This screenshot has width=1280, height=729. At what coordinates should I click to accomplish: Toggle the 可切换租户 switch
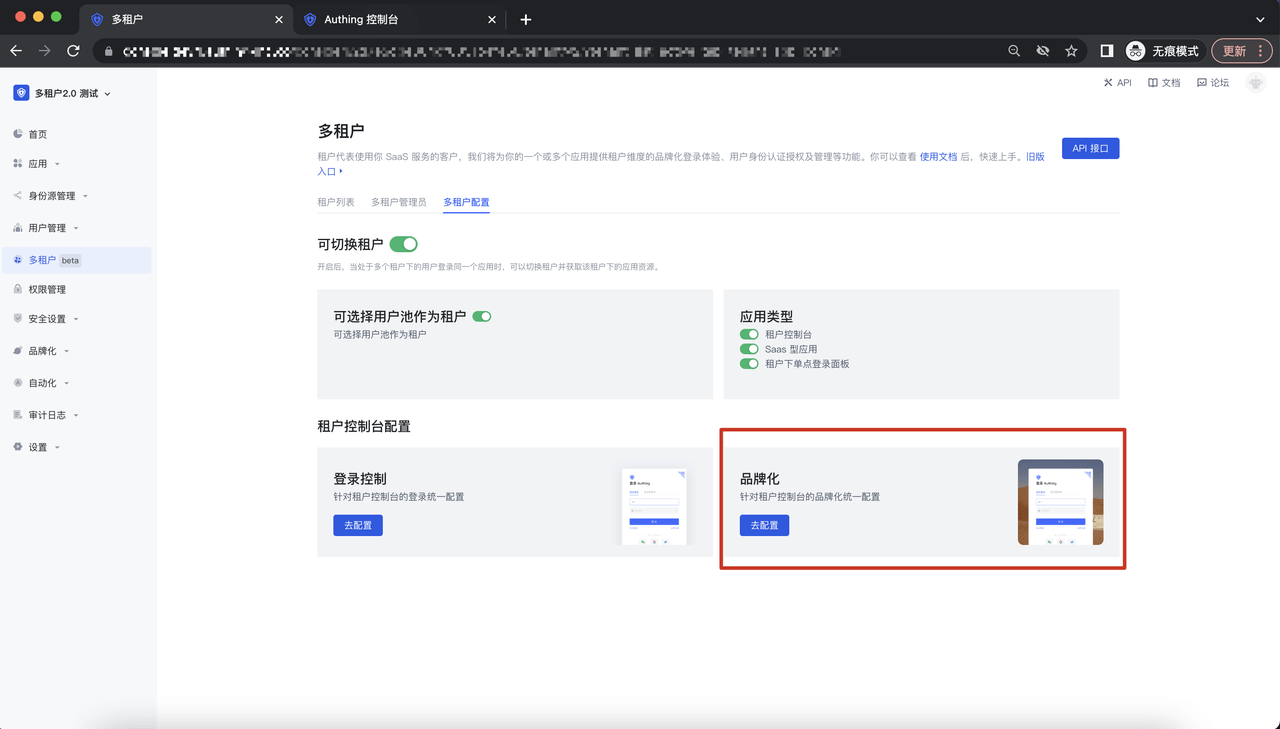coord(403,244)
